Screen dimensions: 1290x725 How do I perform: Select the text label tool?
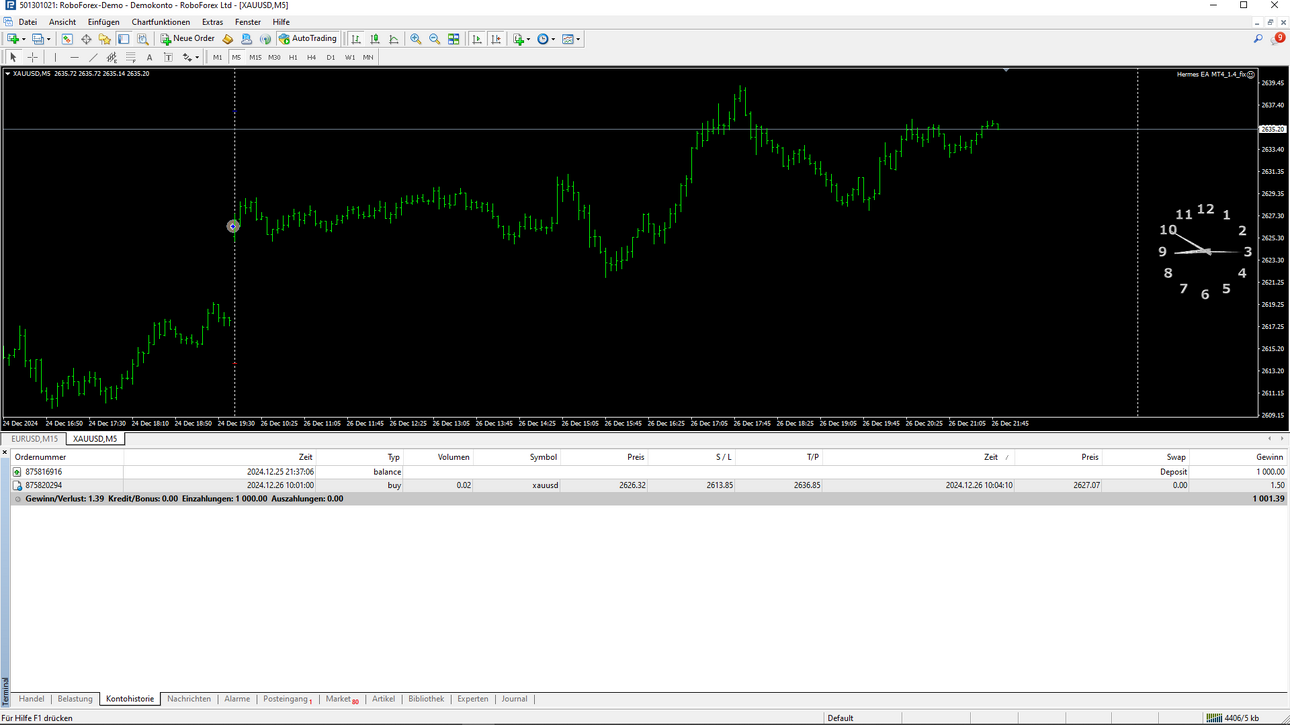click(168, 58)
